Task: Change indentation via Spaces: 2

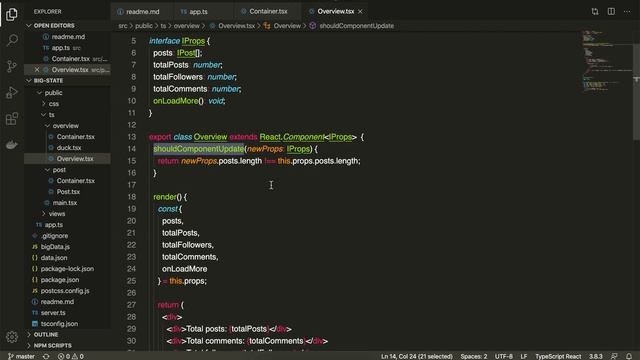Action: (473, 356)
